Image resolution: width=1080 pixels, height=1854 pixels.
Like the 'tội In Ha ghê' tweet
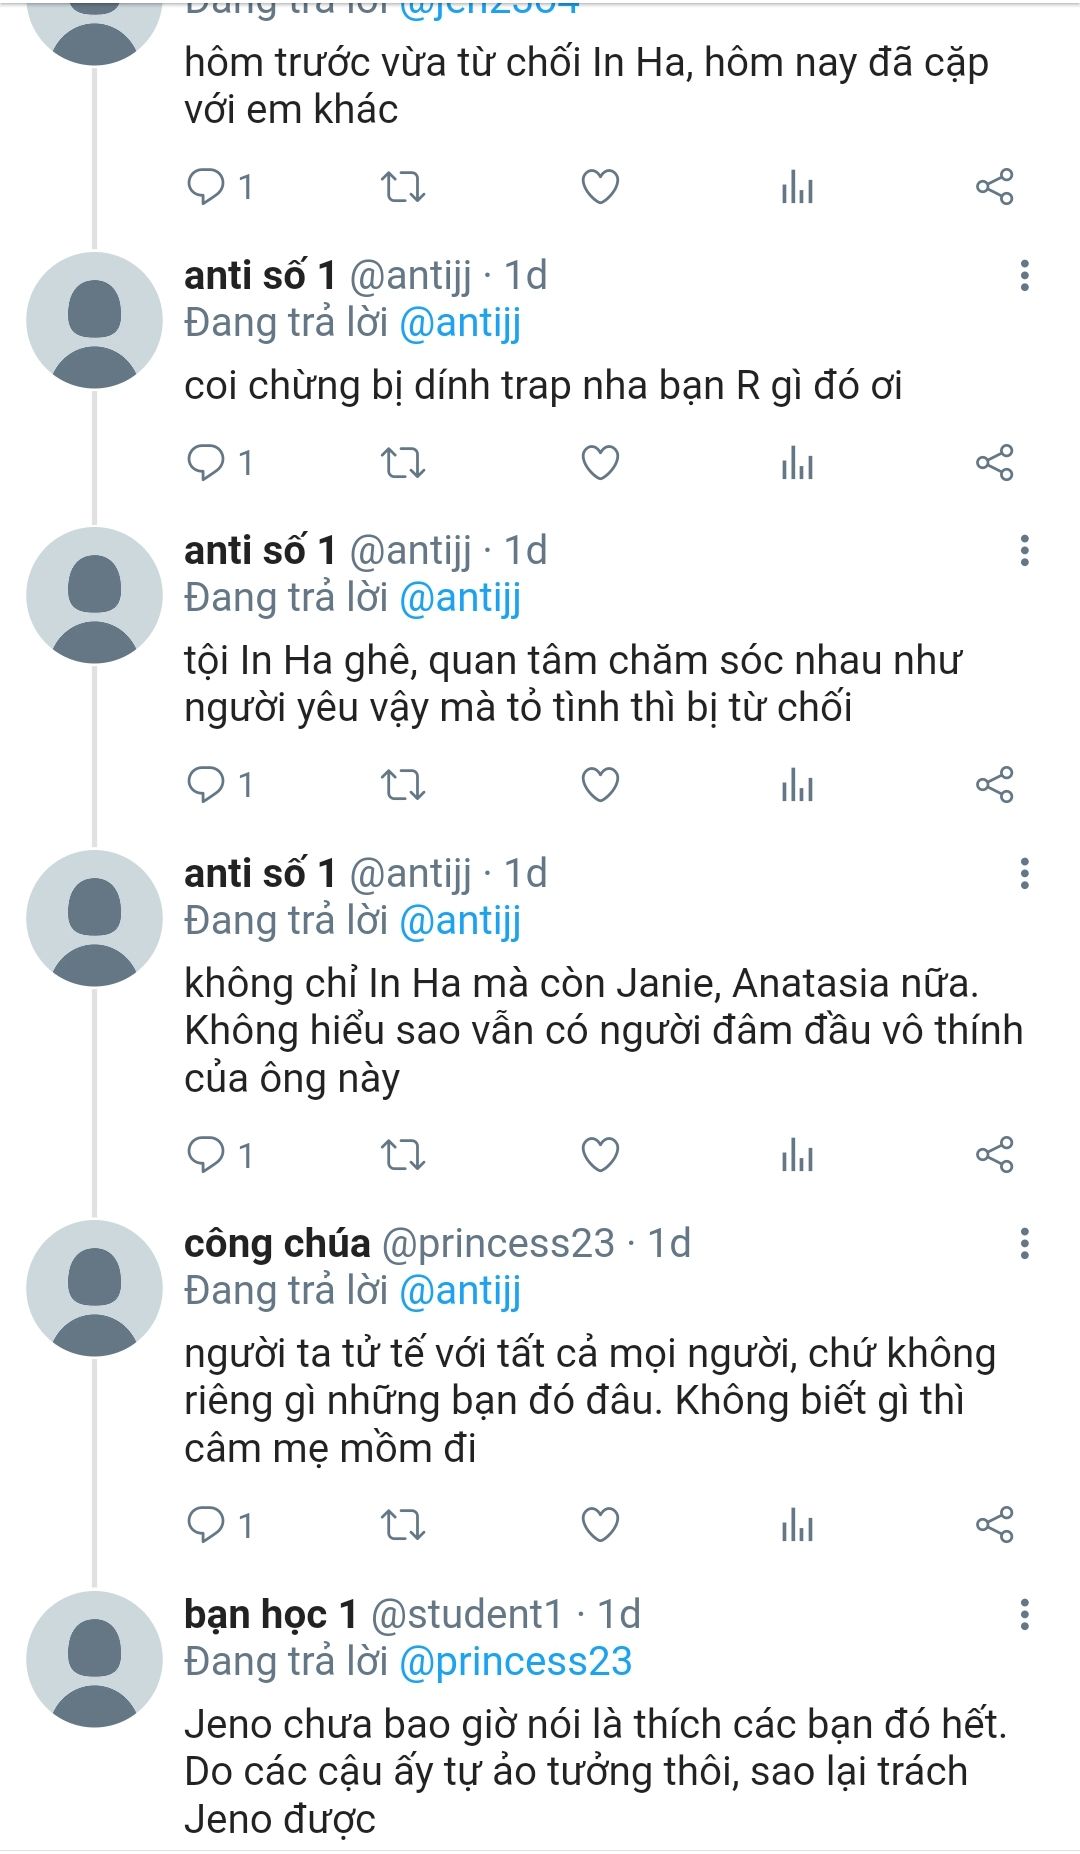(600, 785)
